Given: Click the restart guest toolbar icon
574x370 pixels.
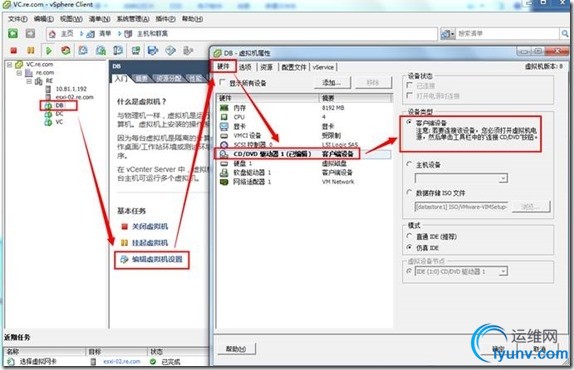Looking at the screenshot, I should [66, 50].
